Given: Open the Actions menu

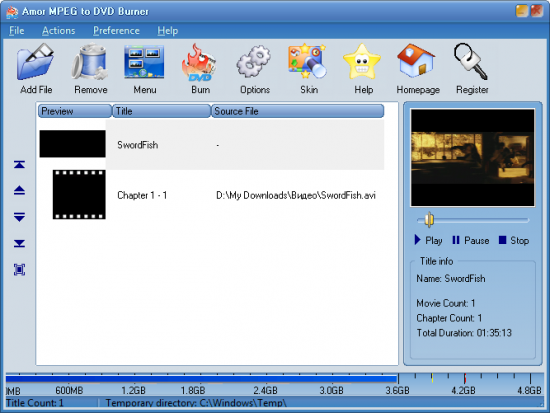Looking at the screenshot, I should coord(59,31).
